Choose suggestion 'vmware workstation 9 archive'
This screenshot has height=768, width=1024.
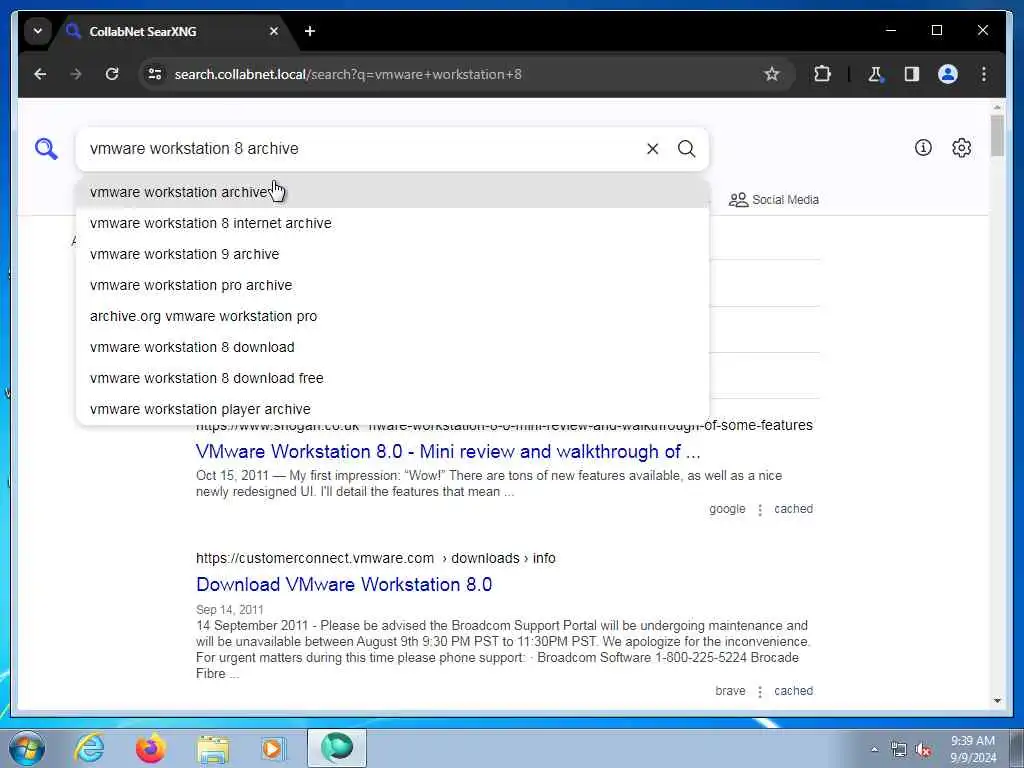[392, 254]
